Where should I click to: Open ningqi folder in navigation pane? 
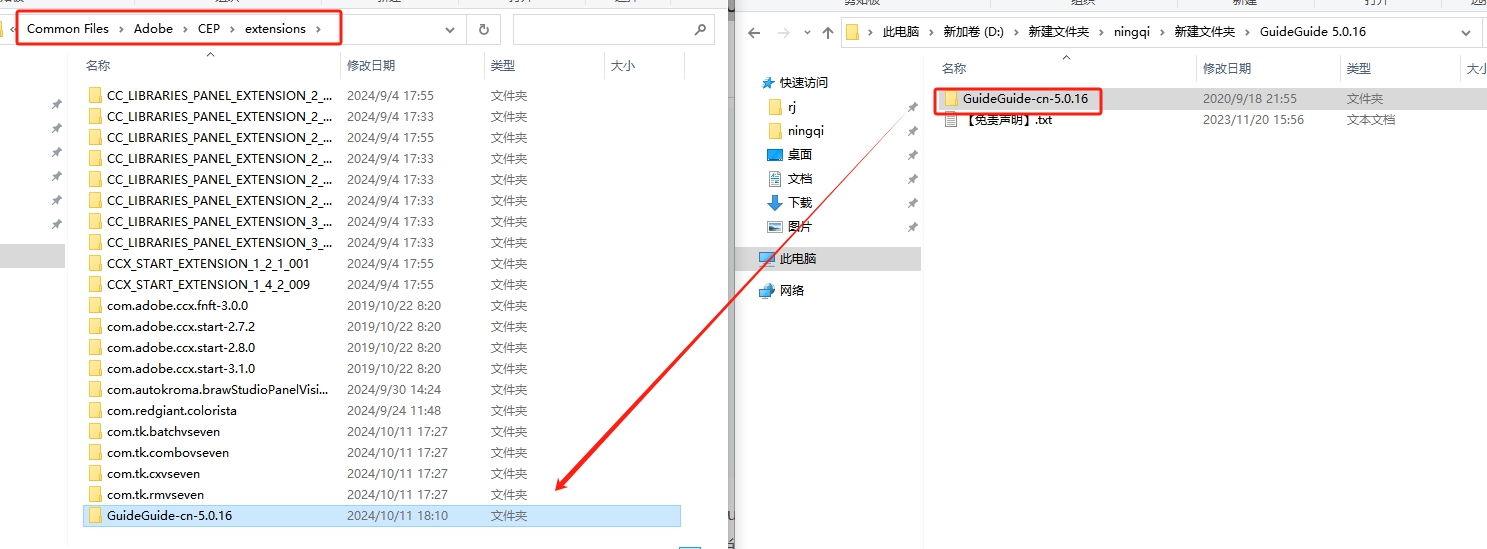(x=806, y=130)
